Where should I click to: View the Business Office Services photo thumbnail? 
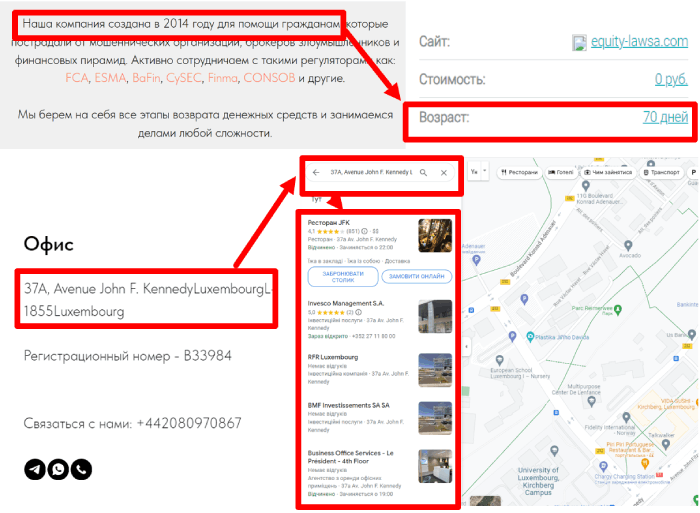435,467
